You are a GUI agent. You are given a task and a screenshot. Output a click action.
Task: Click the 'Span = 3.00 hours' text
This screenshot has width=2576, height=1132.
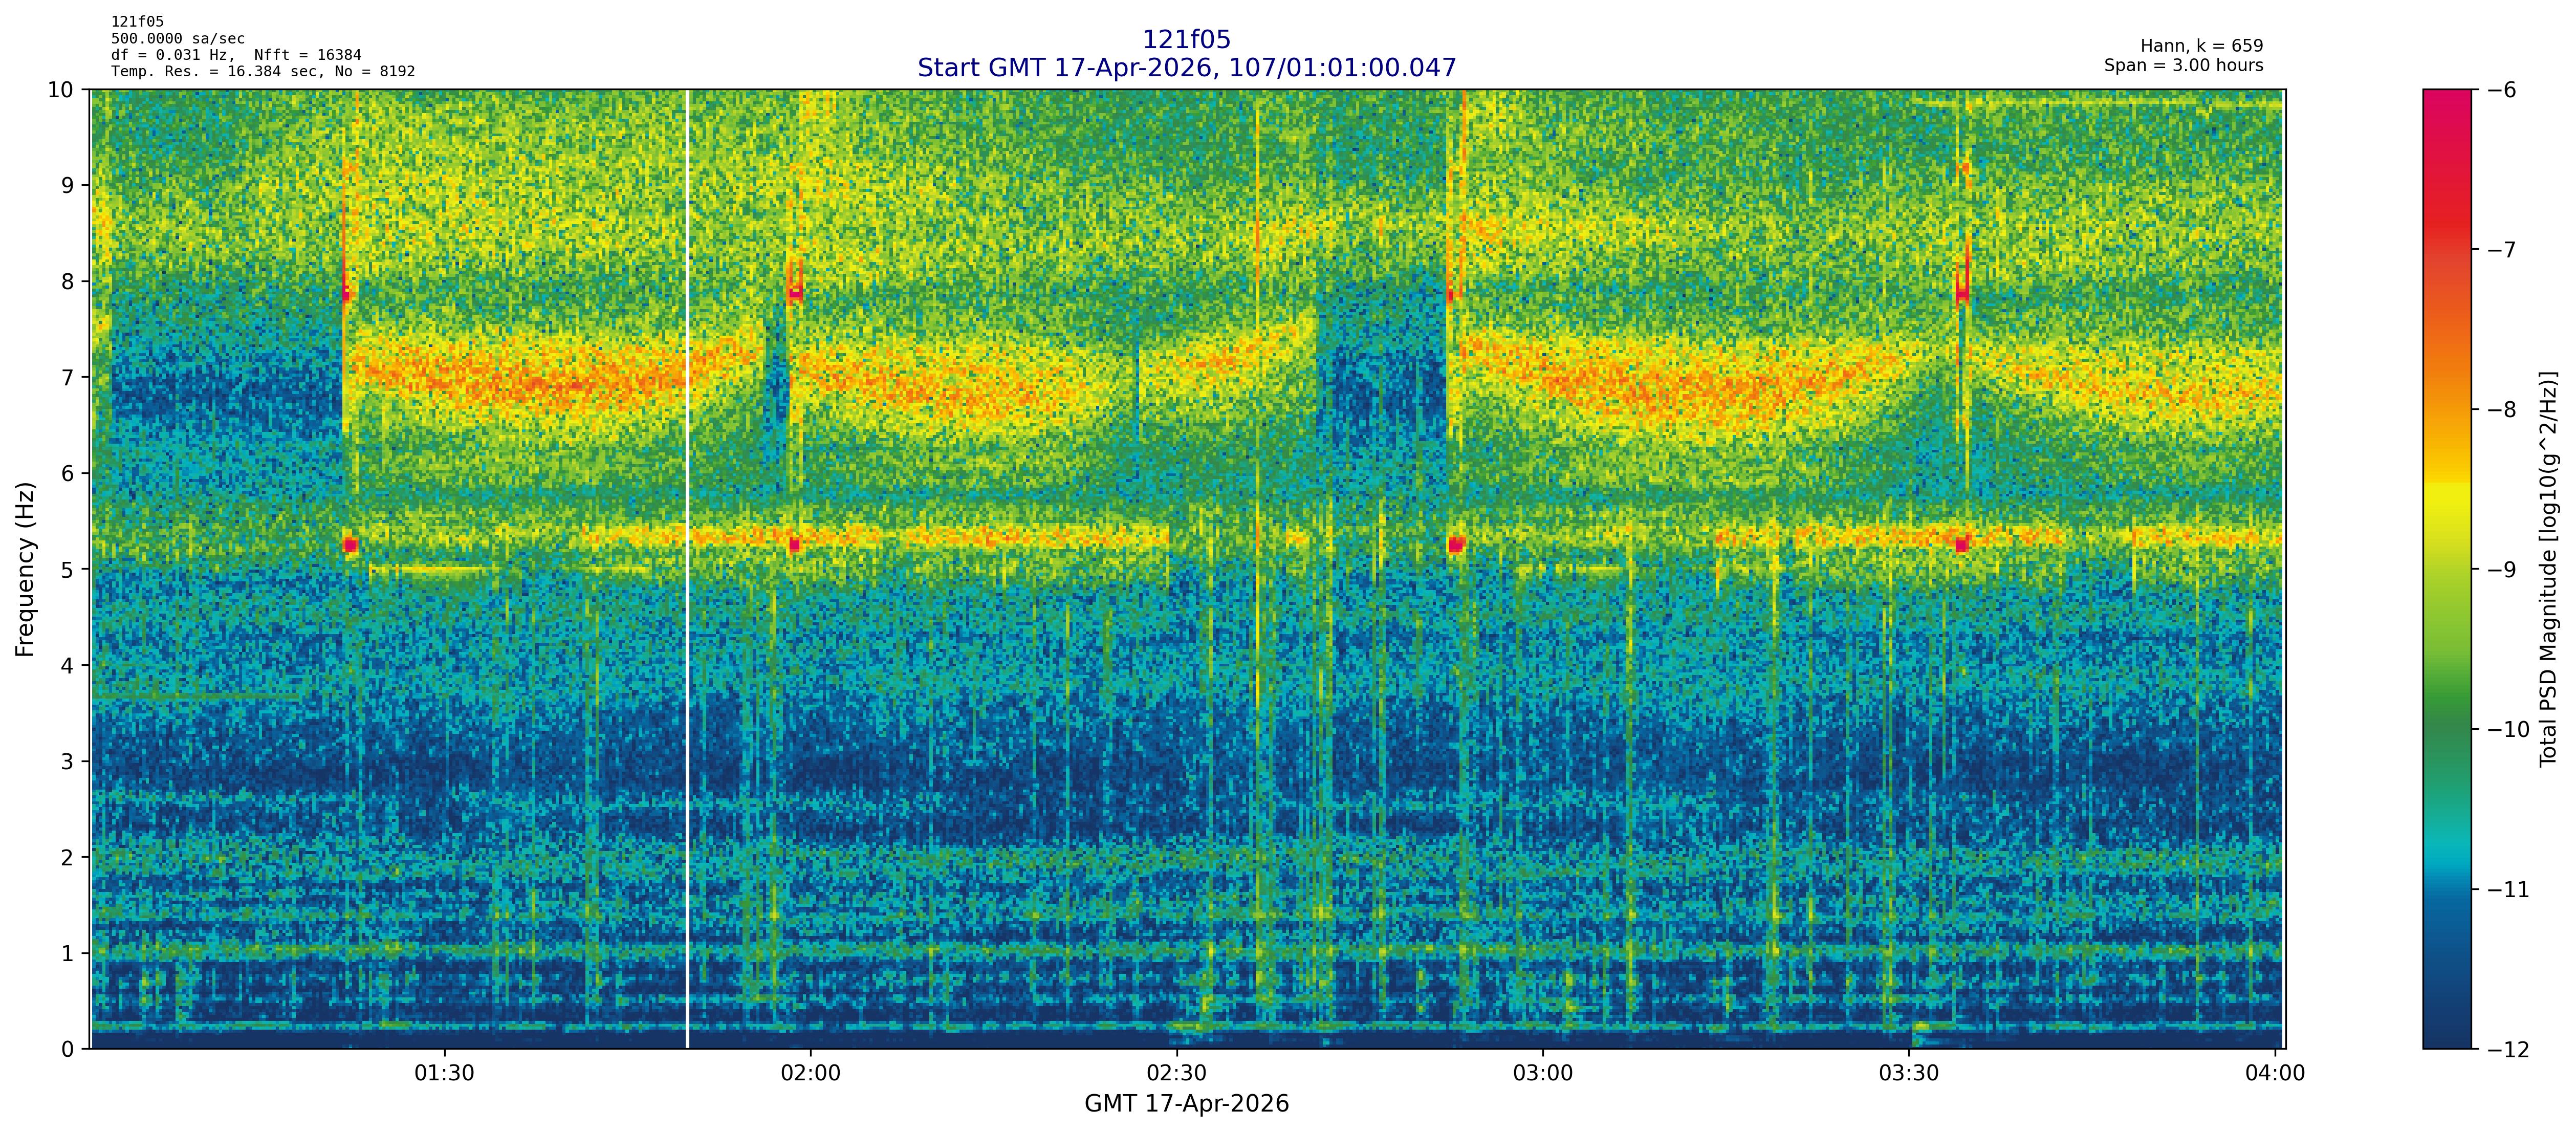[x=2183, y=66]
